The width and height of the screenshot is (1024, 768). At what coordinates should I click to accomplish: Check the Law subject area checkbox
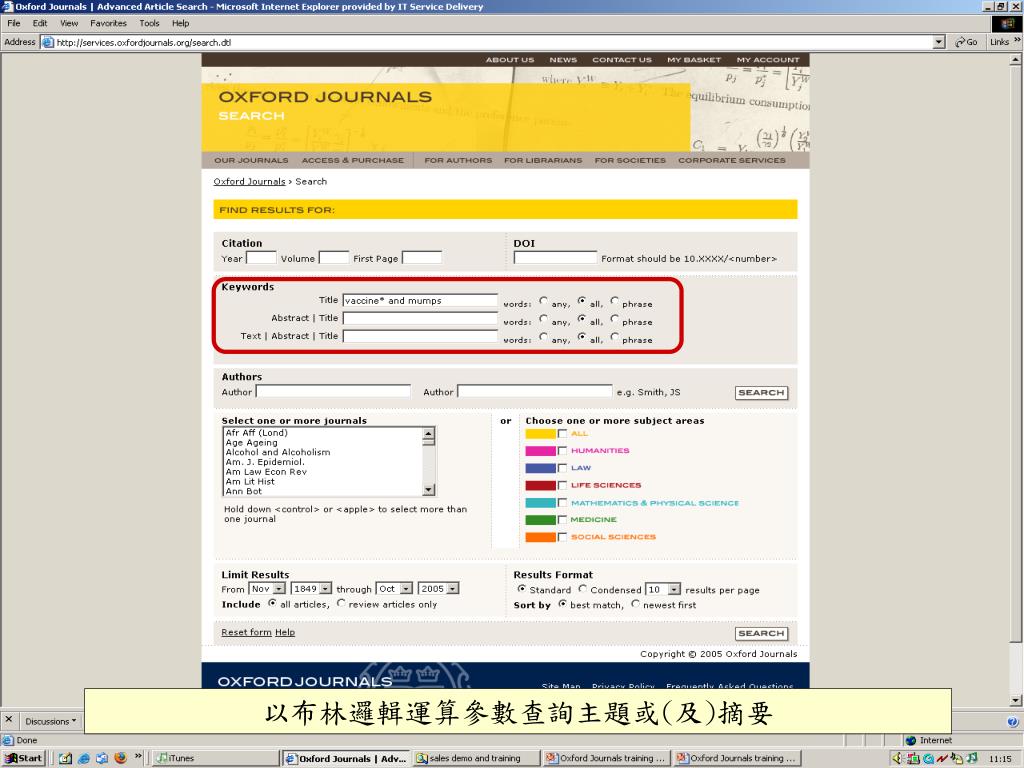[x=562, y=468]
